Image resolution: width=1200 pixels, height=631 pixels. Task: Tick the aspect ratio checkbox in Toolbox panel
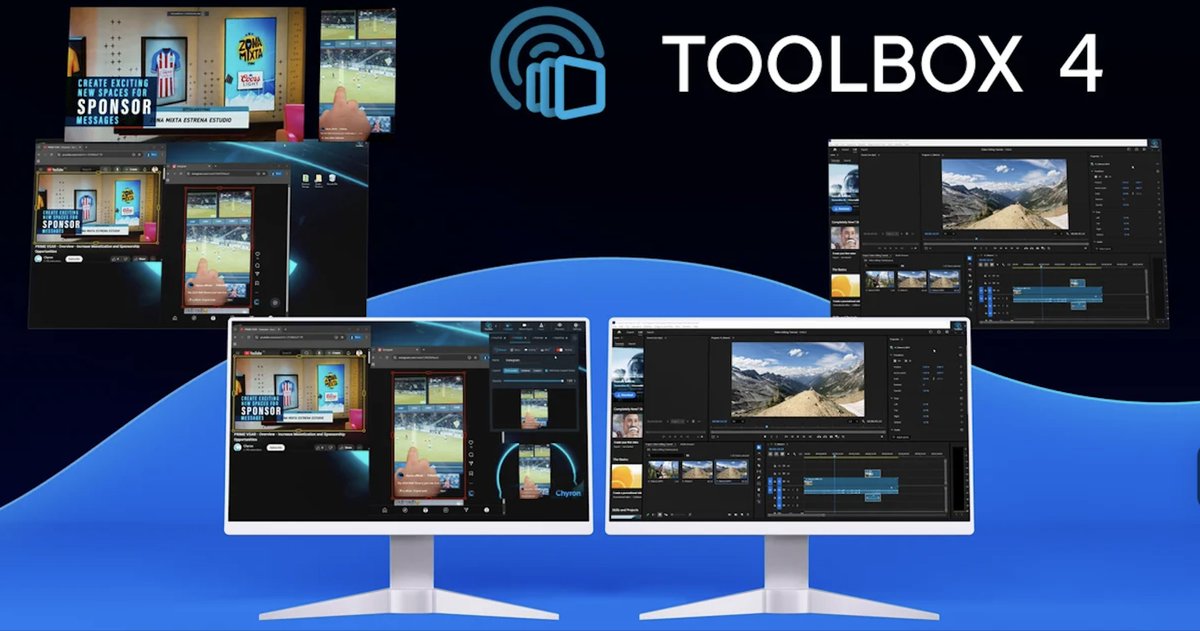[x=547, y=370]
